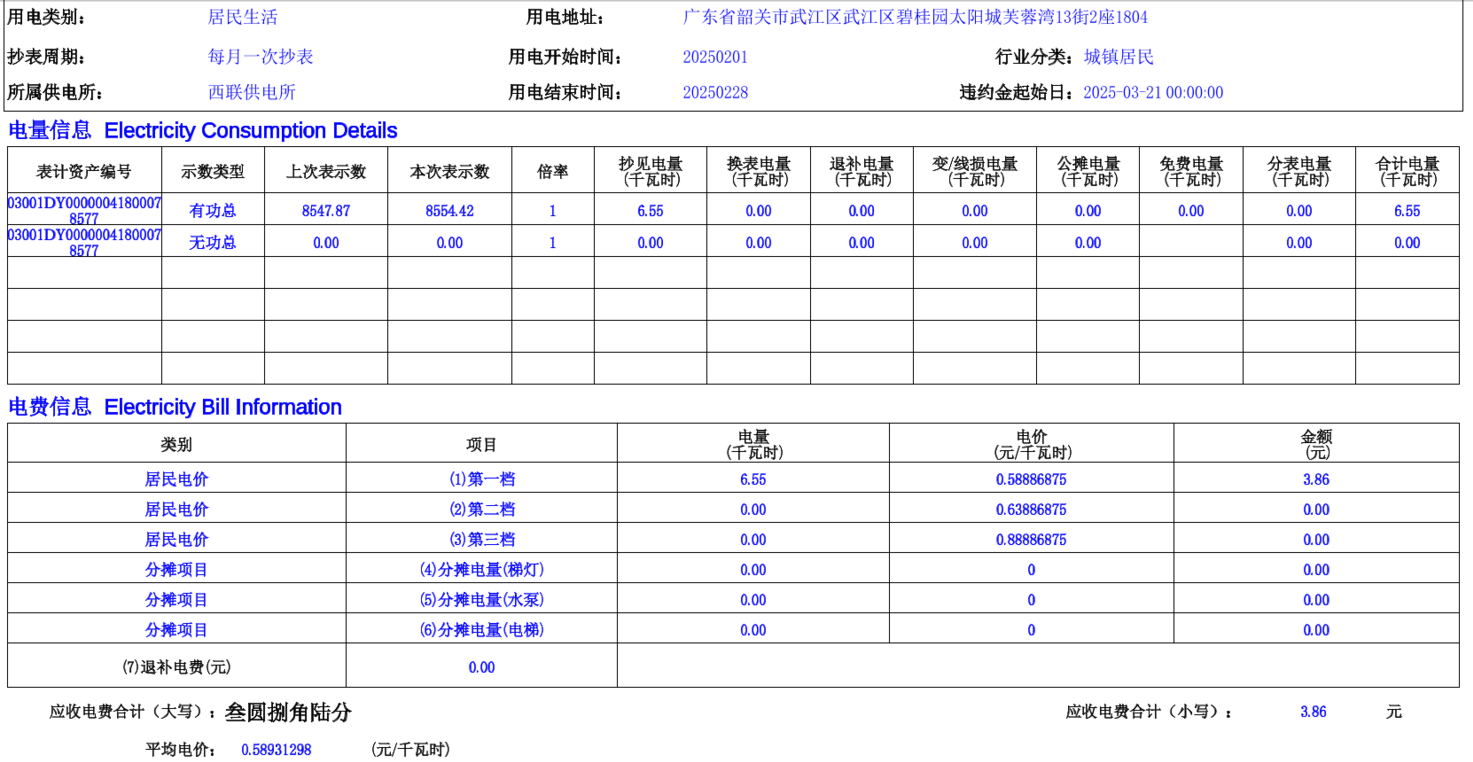Select the (6)分摊电量(电梯) item

(x=482, y=630)
